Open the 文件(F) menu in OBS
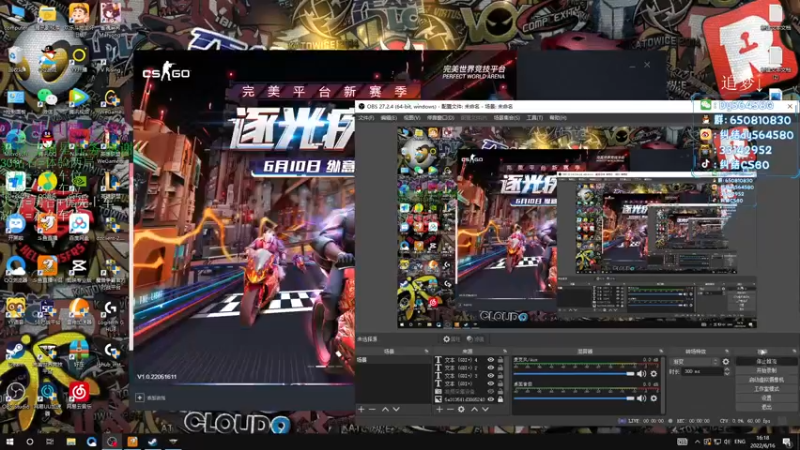The height and width of the screenshot is (450, 800). click(x=366, y=118)
